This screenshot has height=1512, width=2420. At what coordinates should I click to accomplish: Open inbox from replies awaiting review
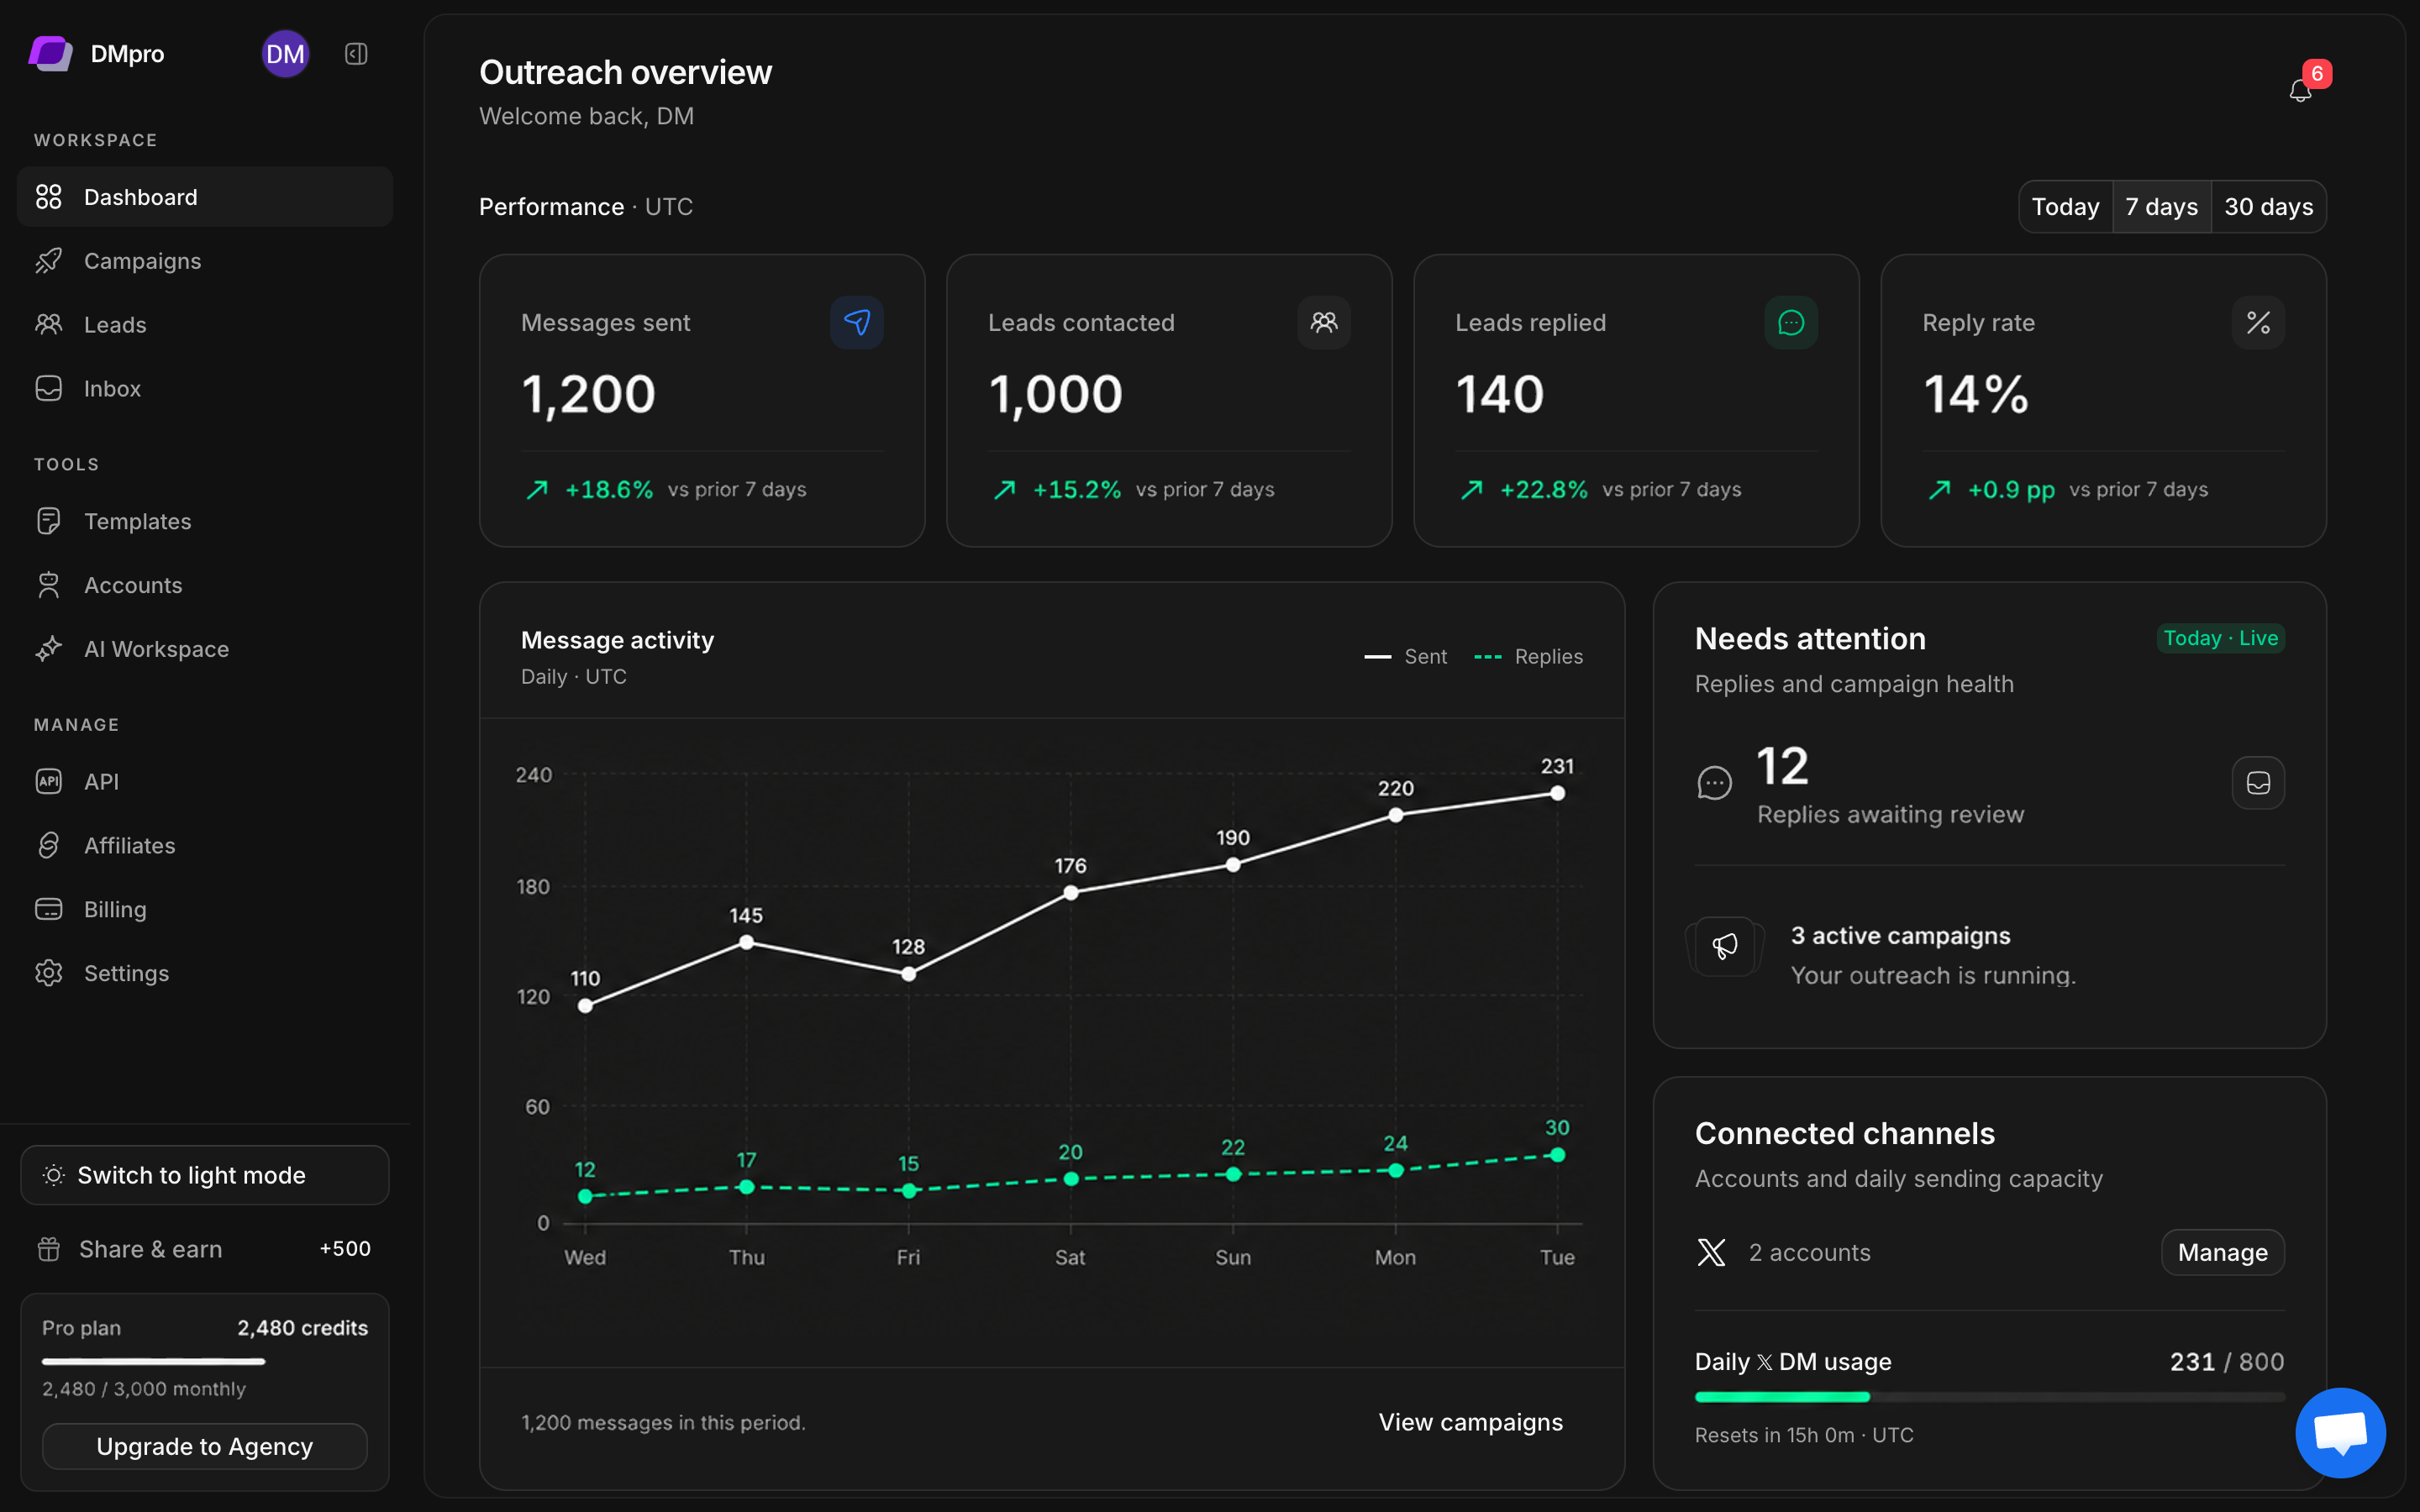2258,783
